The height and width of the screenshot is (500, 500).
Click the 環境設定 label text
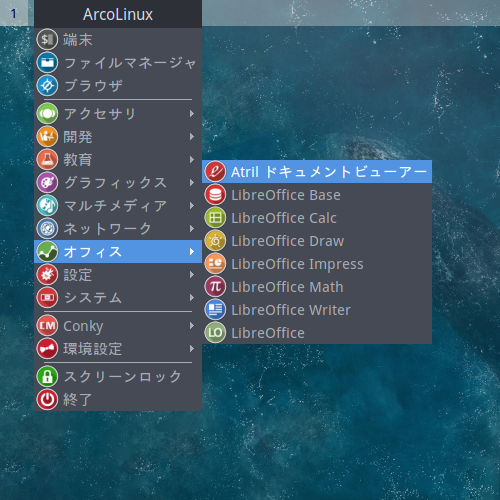tap(93, 349)
